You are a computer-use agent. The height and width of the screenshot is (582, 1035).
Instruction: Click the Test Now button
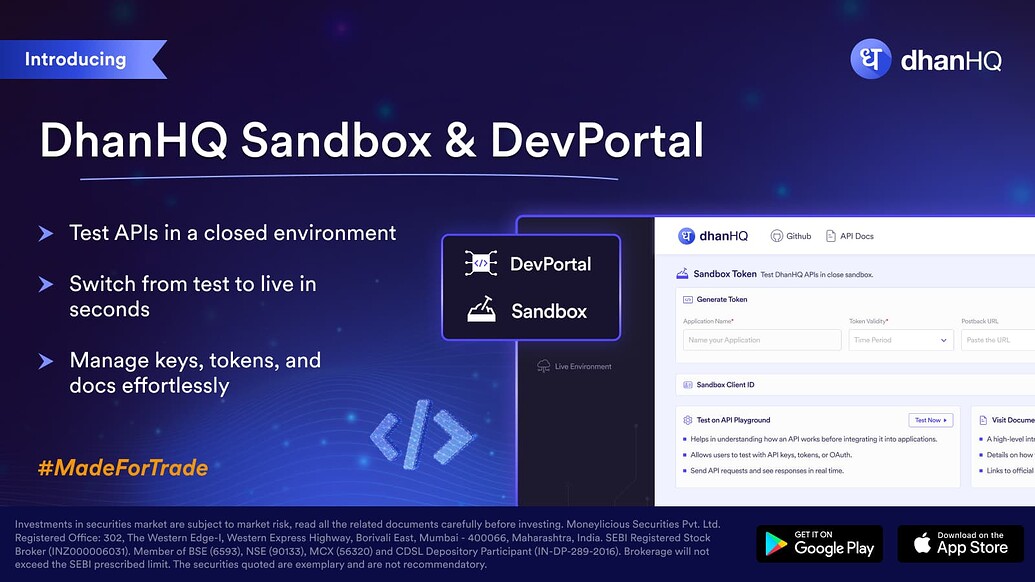coord(930,420)
